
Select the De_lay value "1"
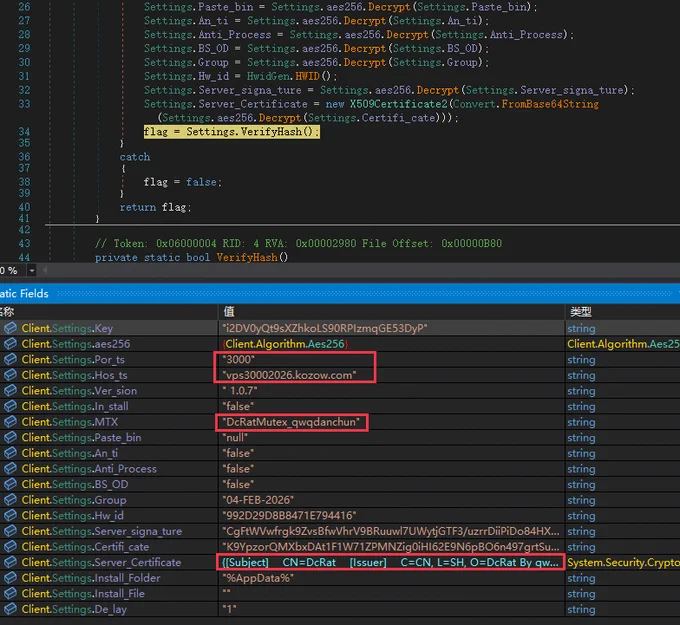[229, 609]
